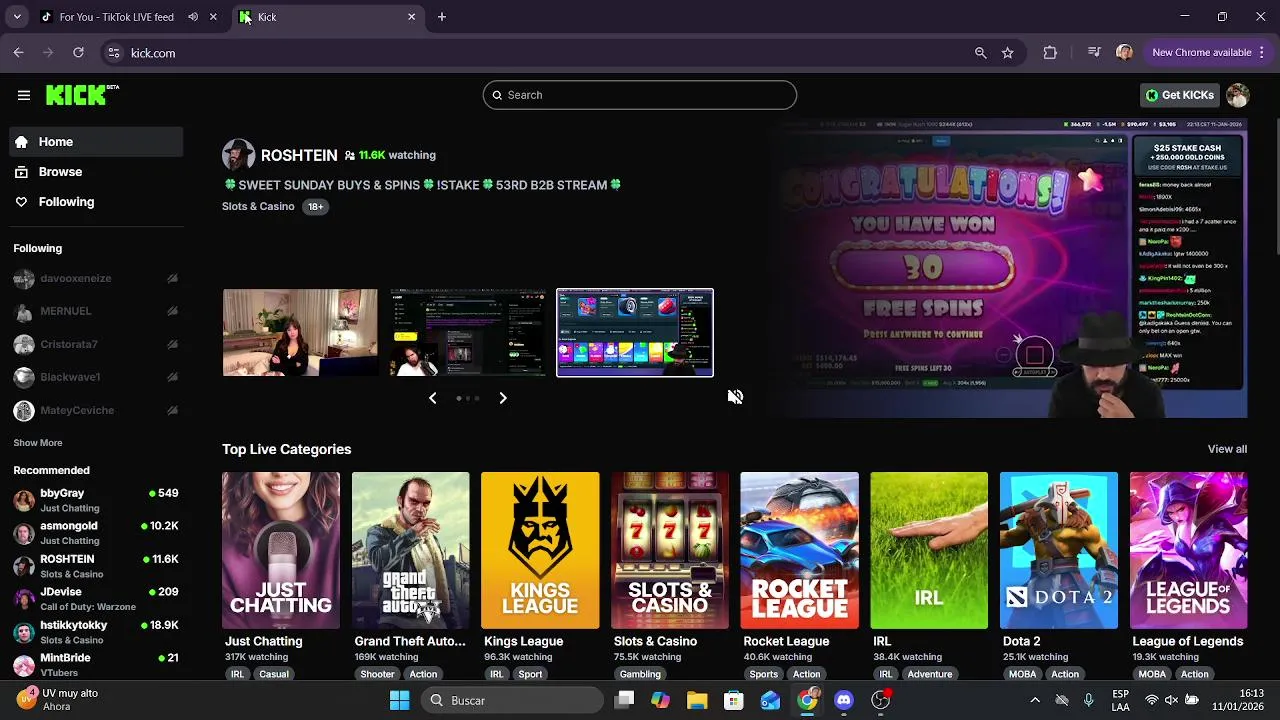The image size is (1280, 720).
Task: Open the hamburger sidebar menu
Action: point(24,95)
